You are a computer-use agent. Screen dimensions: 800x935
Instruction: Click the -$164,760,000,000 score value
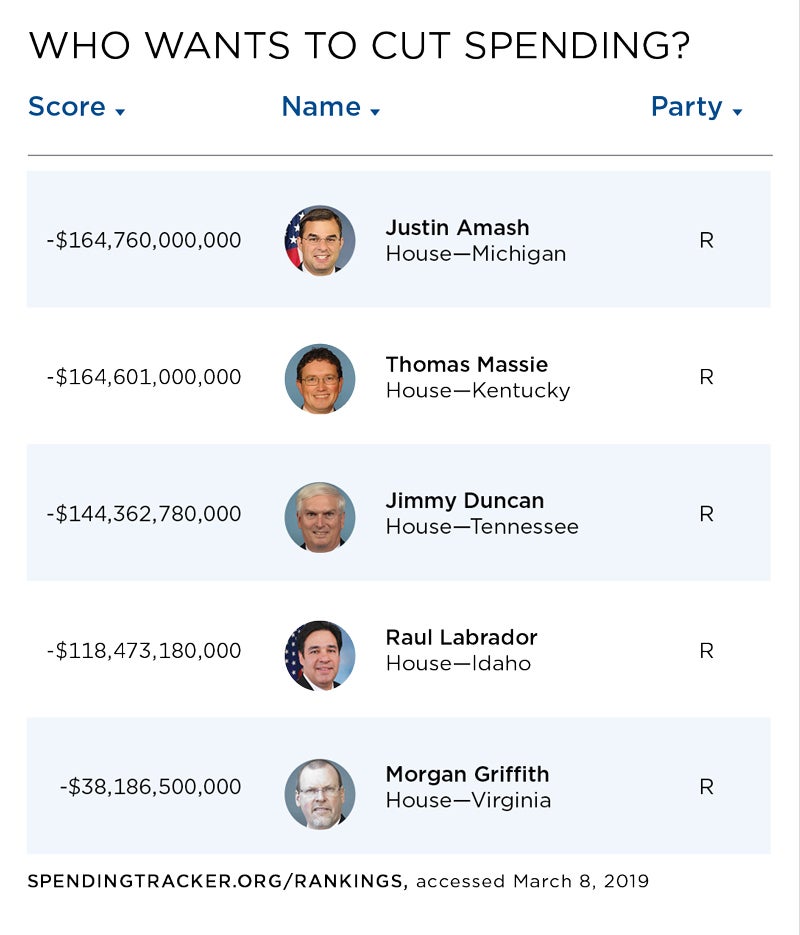coord(144,241)
